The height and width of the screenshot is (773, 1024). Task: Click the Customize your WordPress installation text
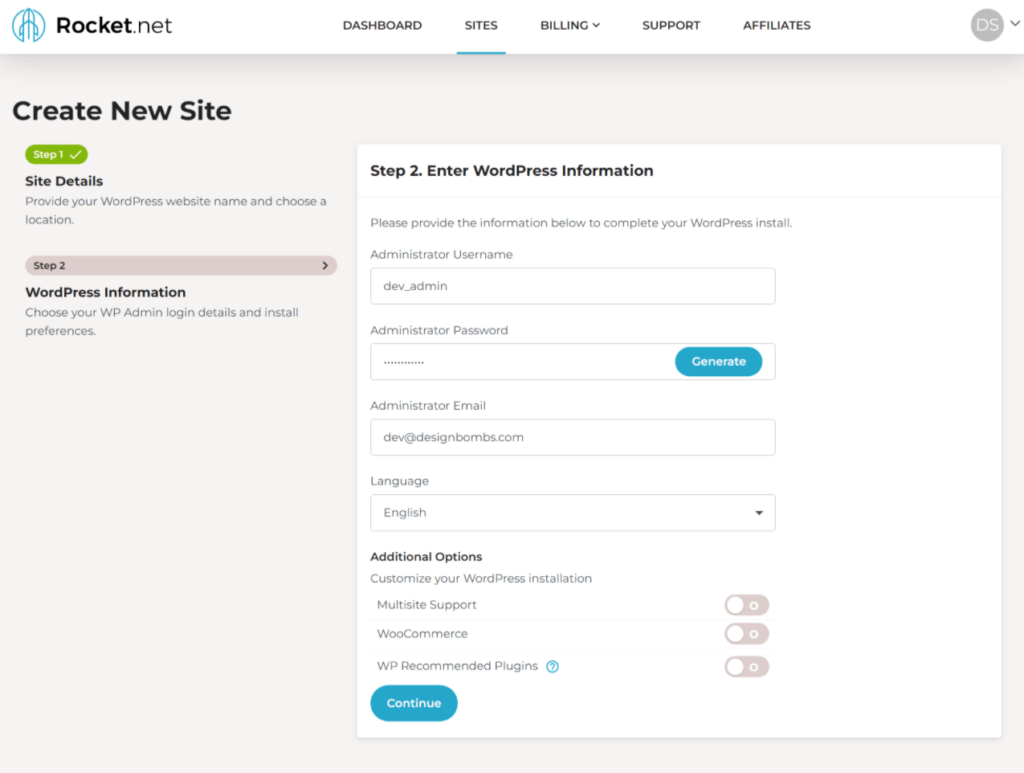point(481,579)
